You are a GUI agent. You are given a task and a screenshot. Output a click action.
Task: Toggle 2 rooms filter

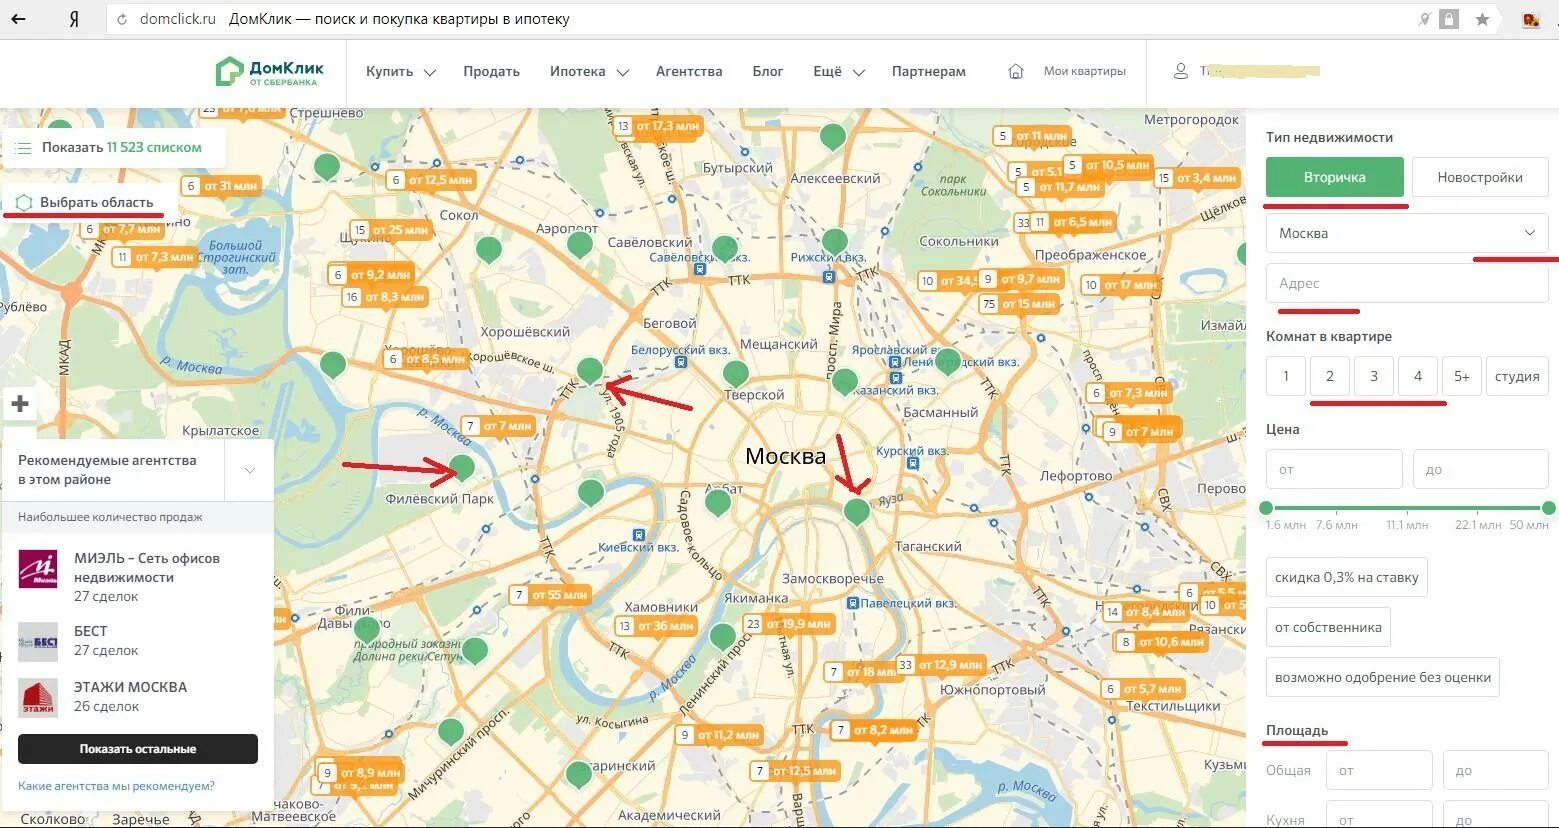pyautogui.click(x=1330, y=376)
